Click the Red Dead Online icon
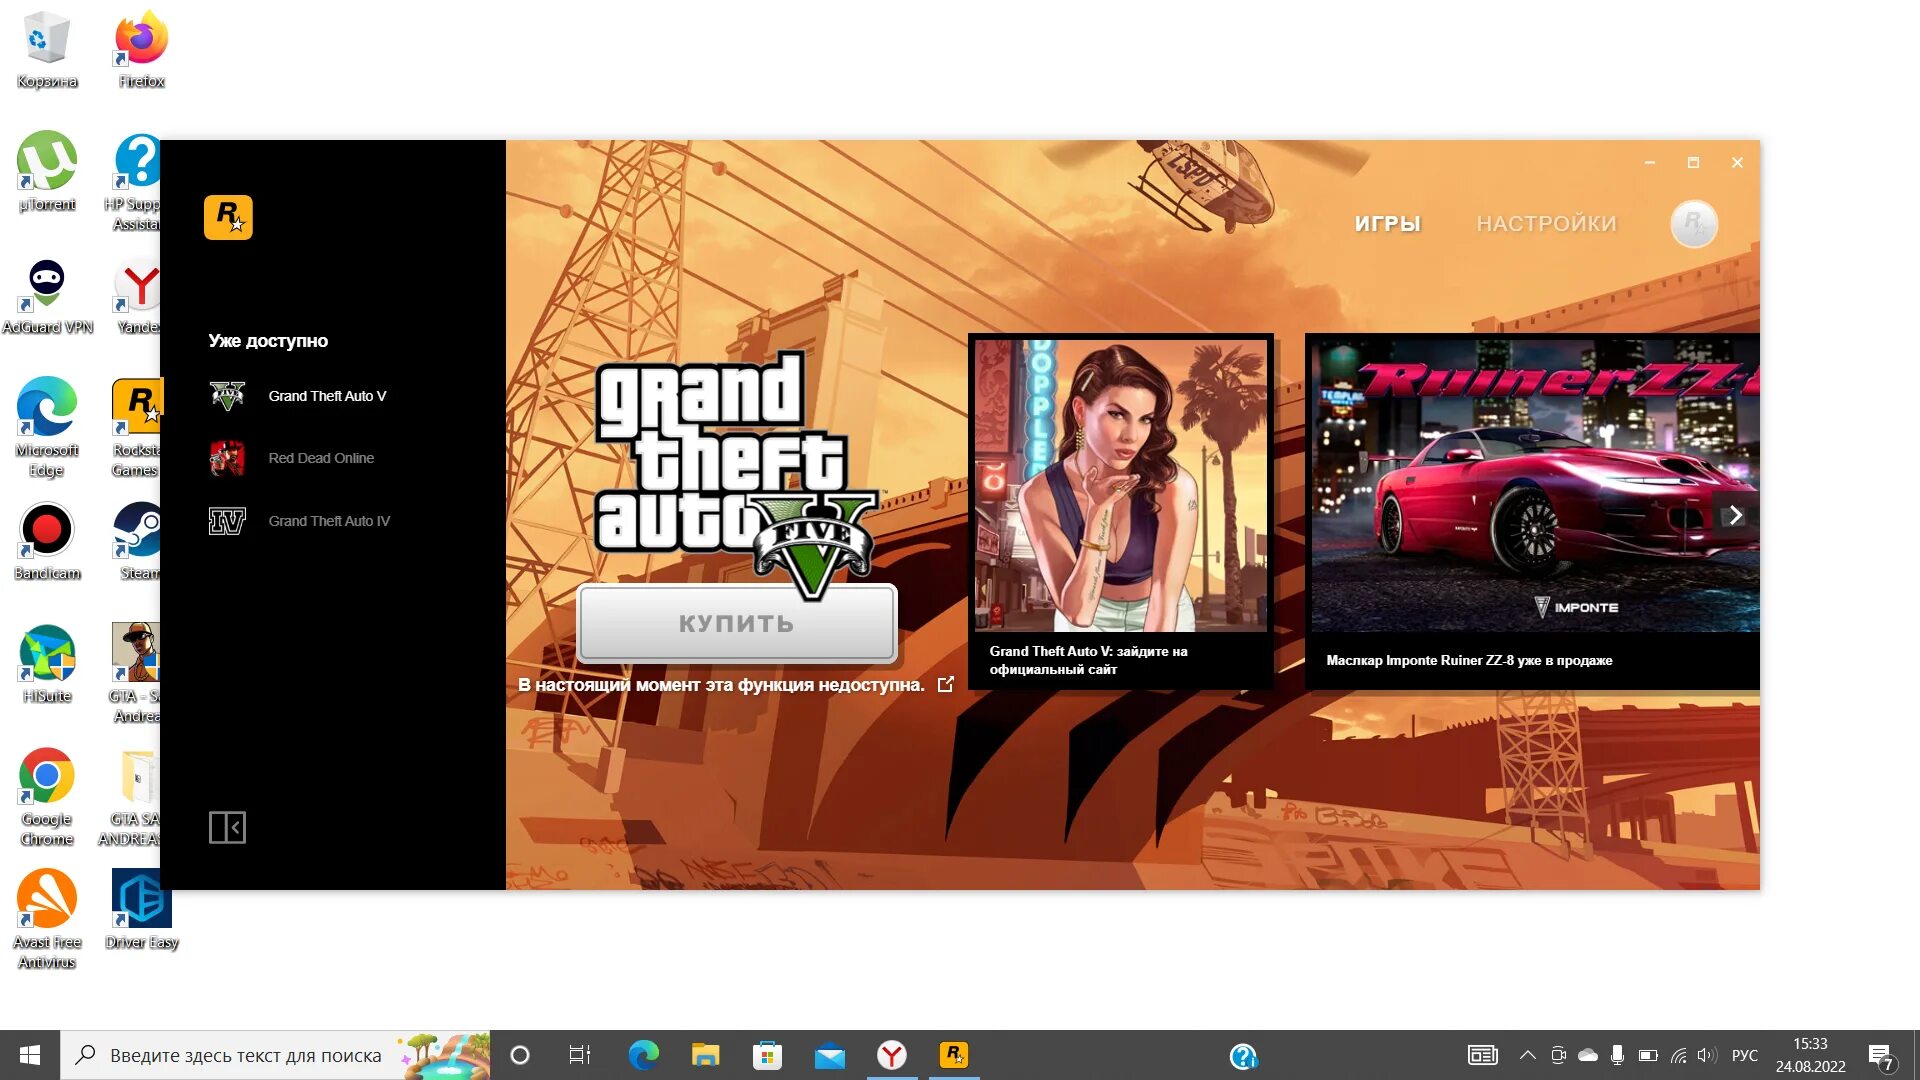1920x1080 pixels. [x=225, y=458]
